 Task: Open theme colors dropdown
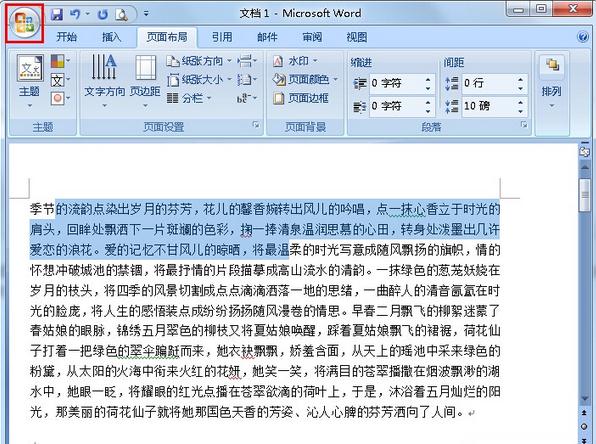pyautogui.click(x=60, y=60)
